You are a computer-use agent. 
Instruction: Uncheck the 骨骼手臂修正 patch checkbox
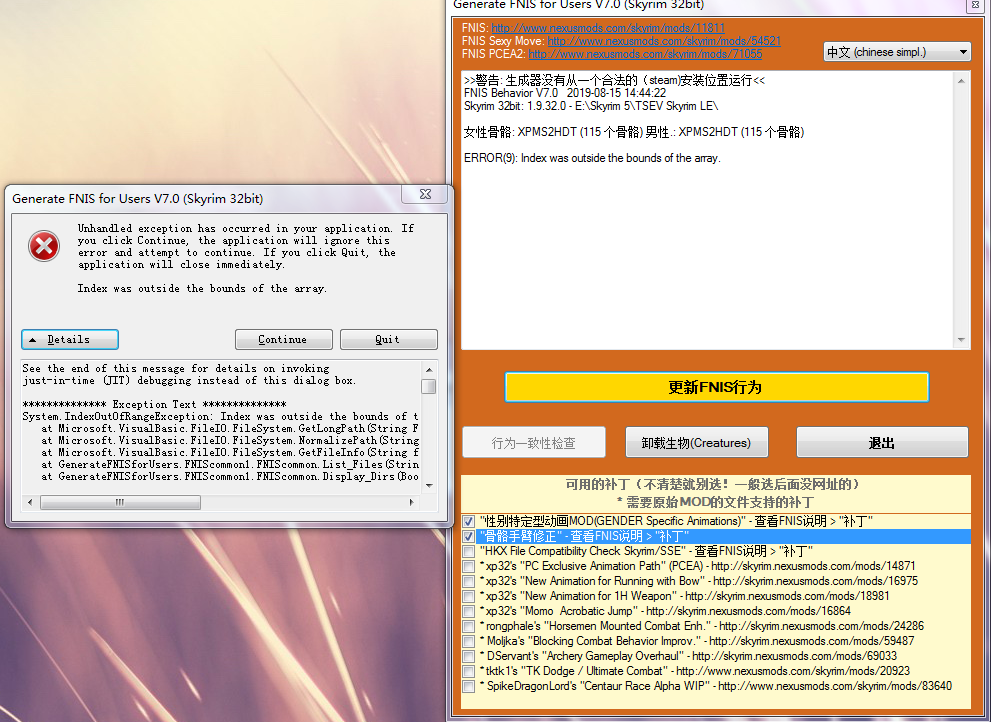point(468,537)
